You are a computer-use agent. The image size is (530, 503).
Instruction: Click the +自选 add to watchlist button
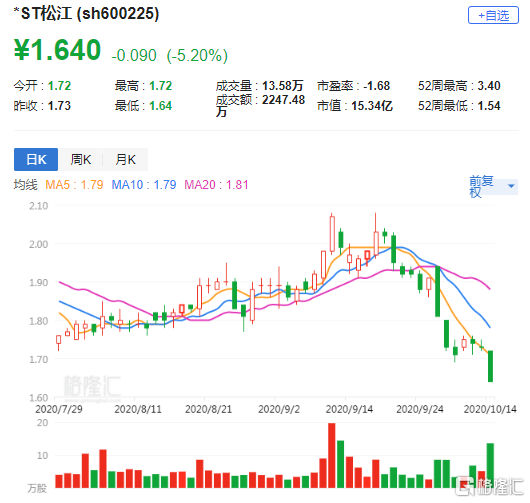pyautogui.click(x=493, y=15)
